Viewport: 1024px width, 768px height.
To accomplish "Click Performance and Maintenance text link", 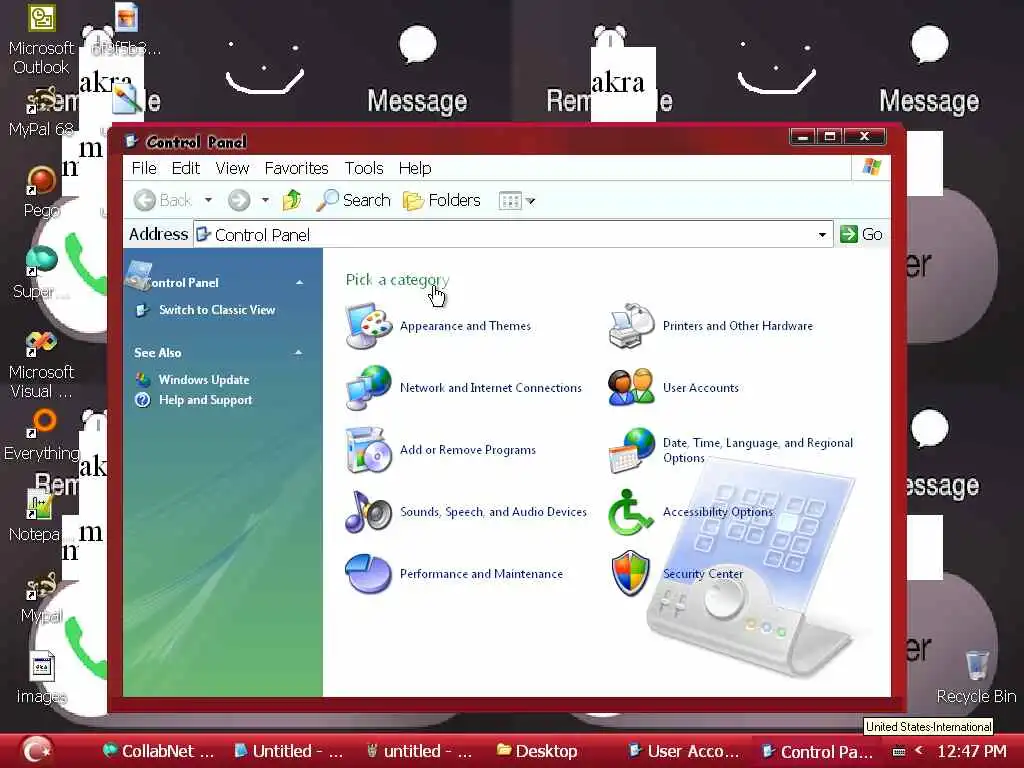I will click(481, 574).
